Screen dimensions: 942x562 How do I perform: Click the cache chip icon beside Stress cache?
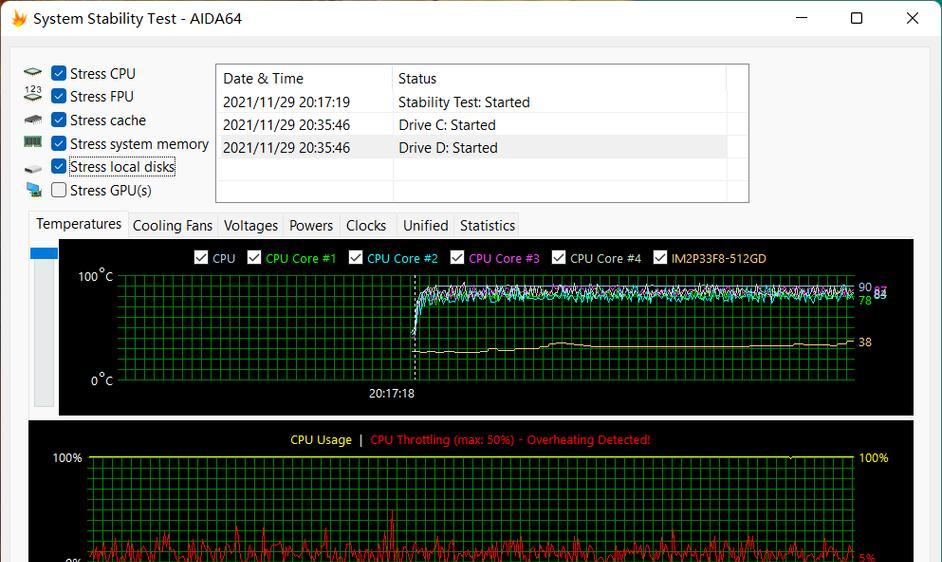32,120
